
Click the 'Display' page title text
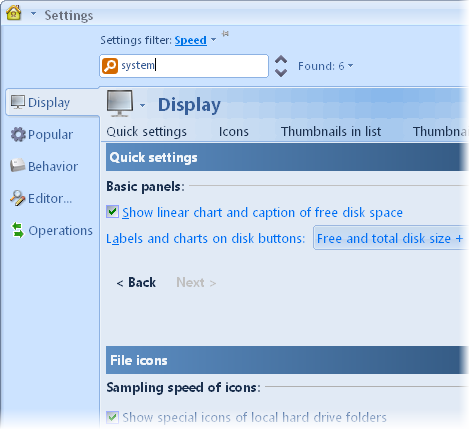(x=189, y=106)
